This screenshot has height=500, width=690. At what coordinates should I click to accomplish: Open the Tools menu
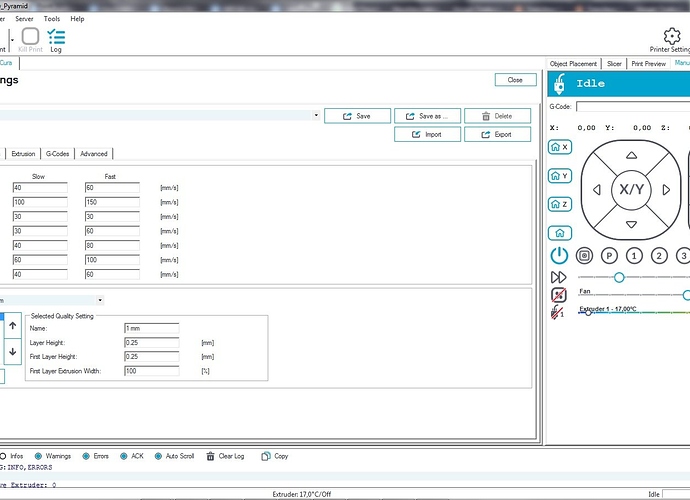tap(51, 19)
